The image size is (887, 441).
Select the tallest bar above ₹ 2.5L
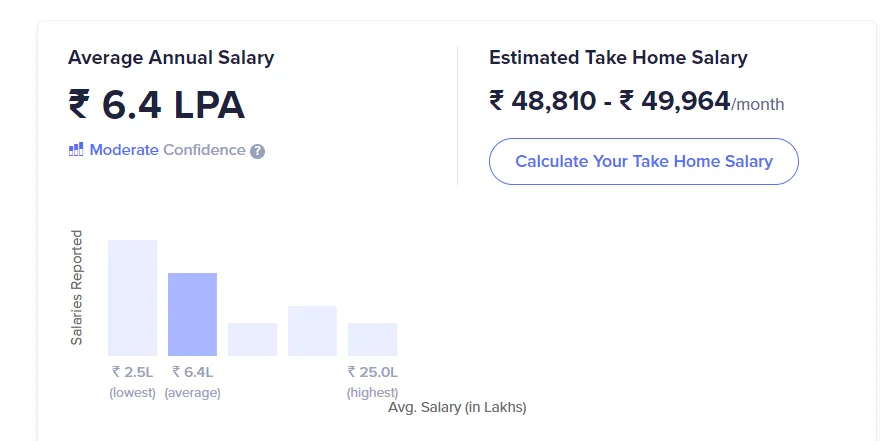click(x=132, y=298)
